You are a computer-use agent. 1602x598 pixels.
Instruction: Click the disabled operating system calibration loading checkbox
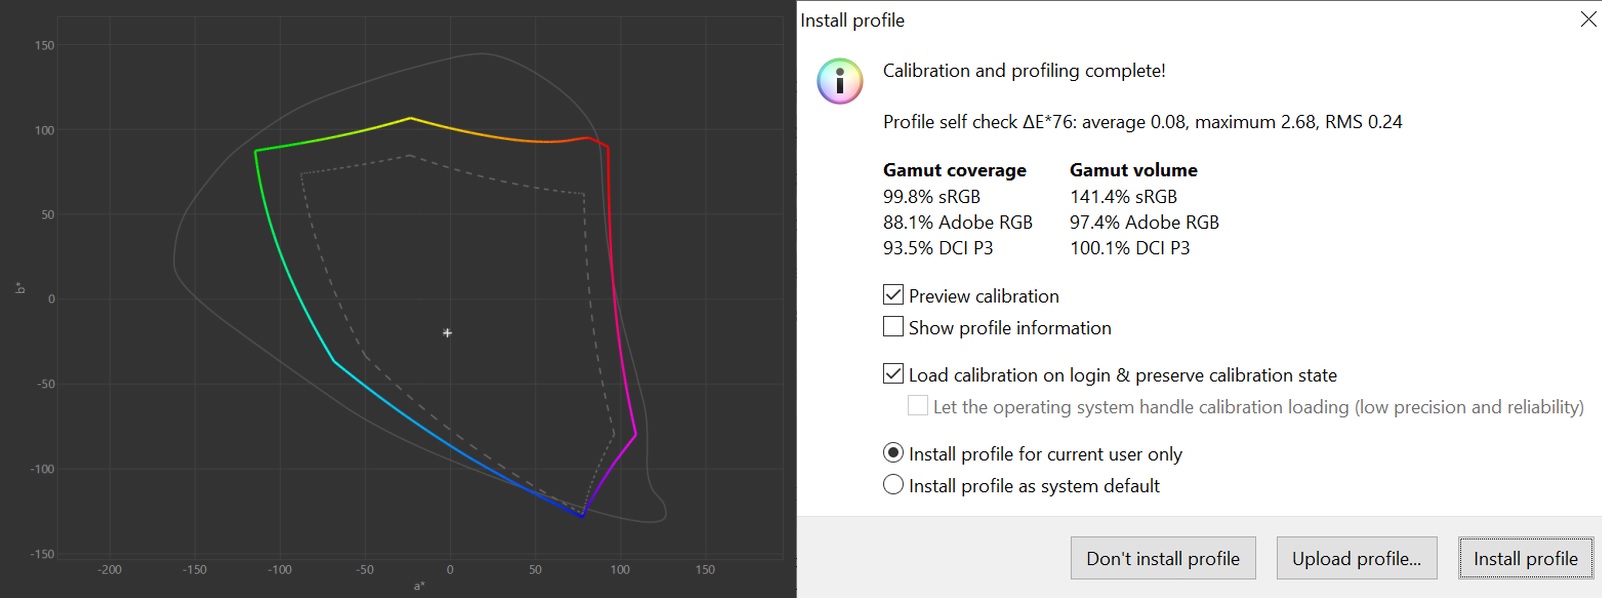[x=917, y=406]
